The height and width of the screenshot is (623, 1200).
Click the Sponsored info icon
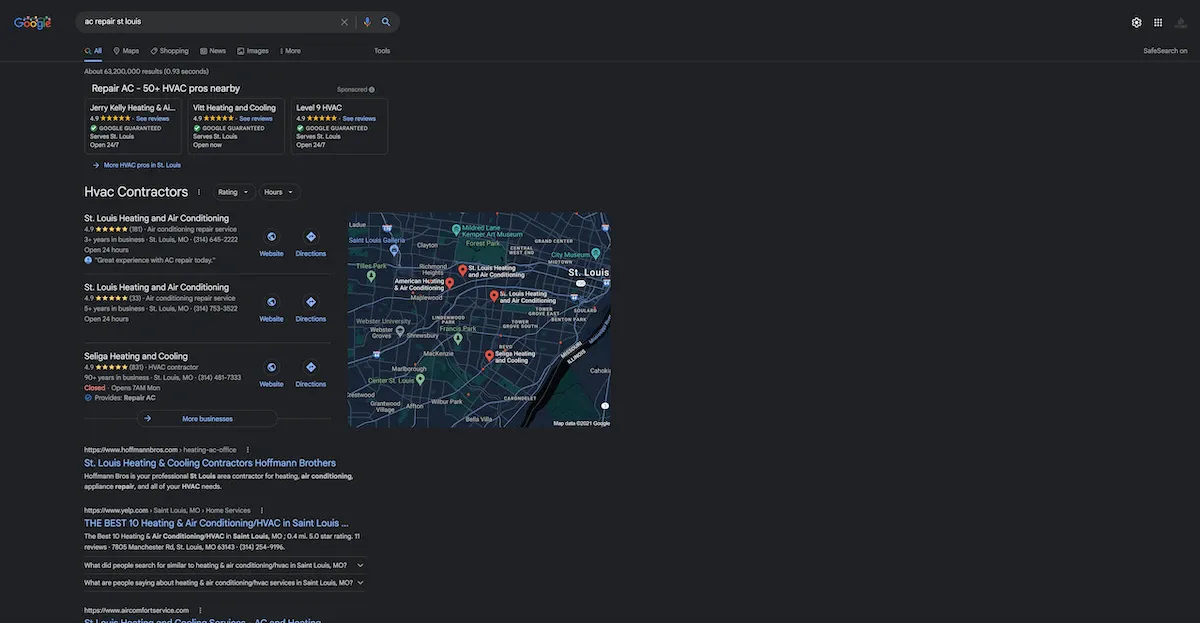coord(372,89)
